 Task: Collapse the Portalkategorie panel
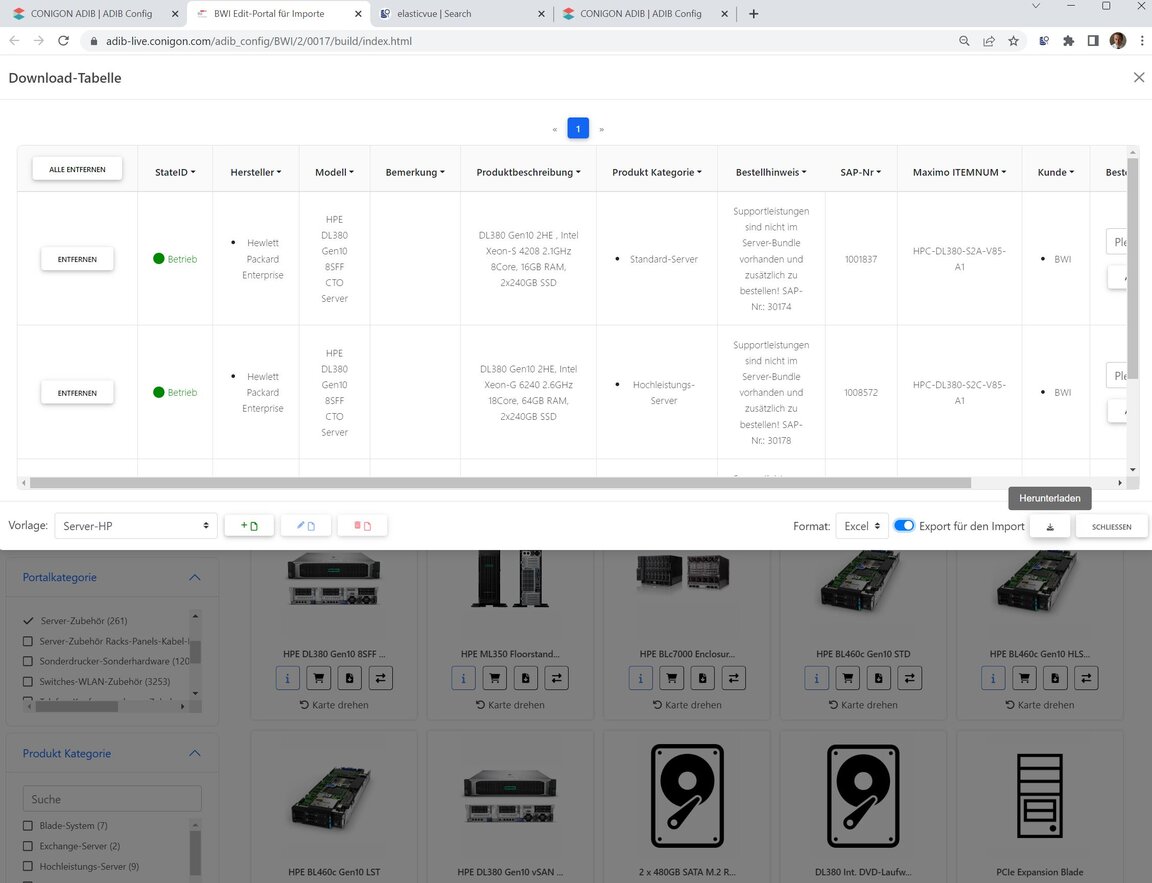pyautogui.click(x=195, y=577)
